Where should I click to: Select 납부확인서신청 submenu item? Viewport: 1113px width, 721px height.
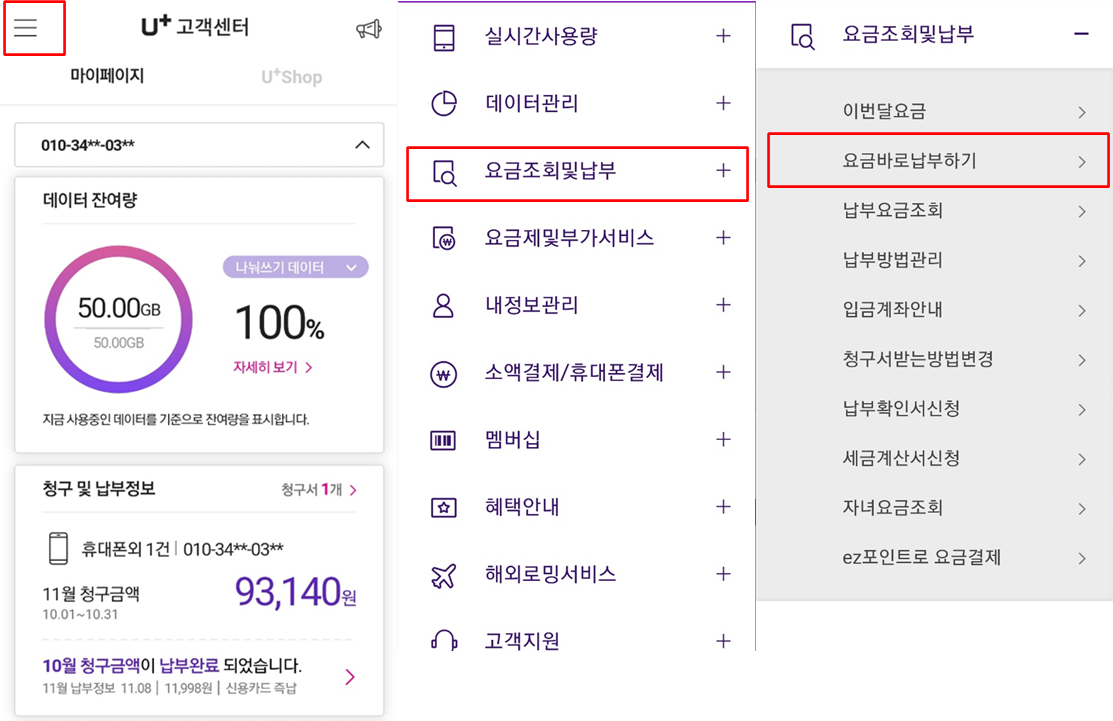point(935,409)
